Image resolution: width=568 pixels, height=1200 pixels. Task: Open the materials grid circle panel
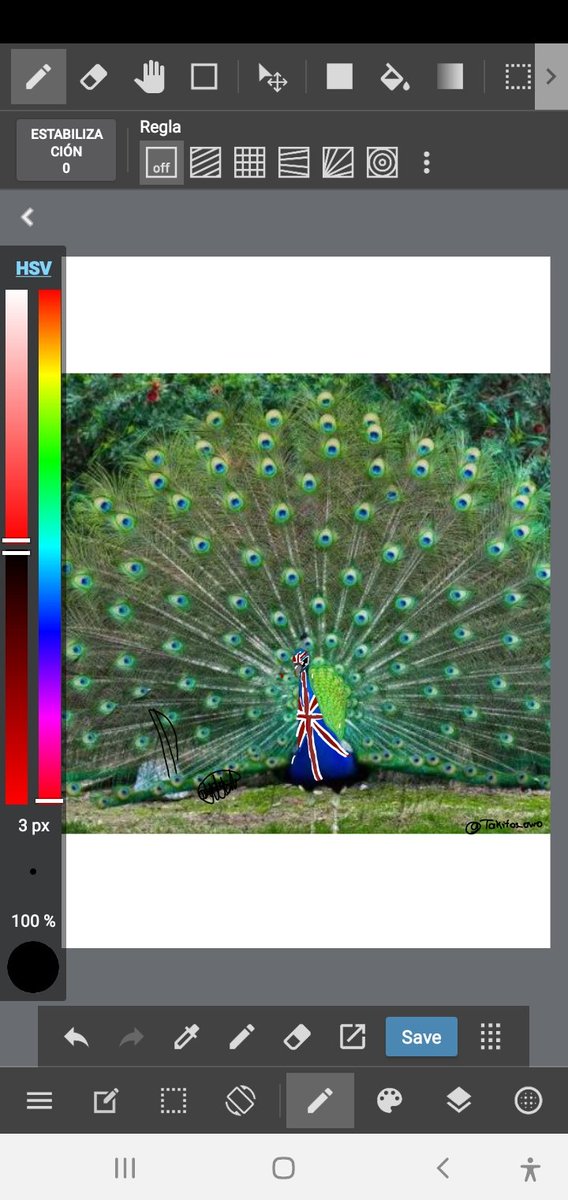[x=528, y=1101]
